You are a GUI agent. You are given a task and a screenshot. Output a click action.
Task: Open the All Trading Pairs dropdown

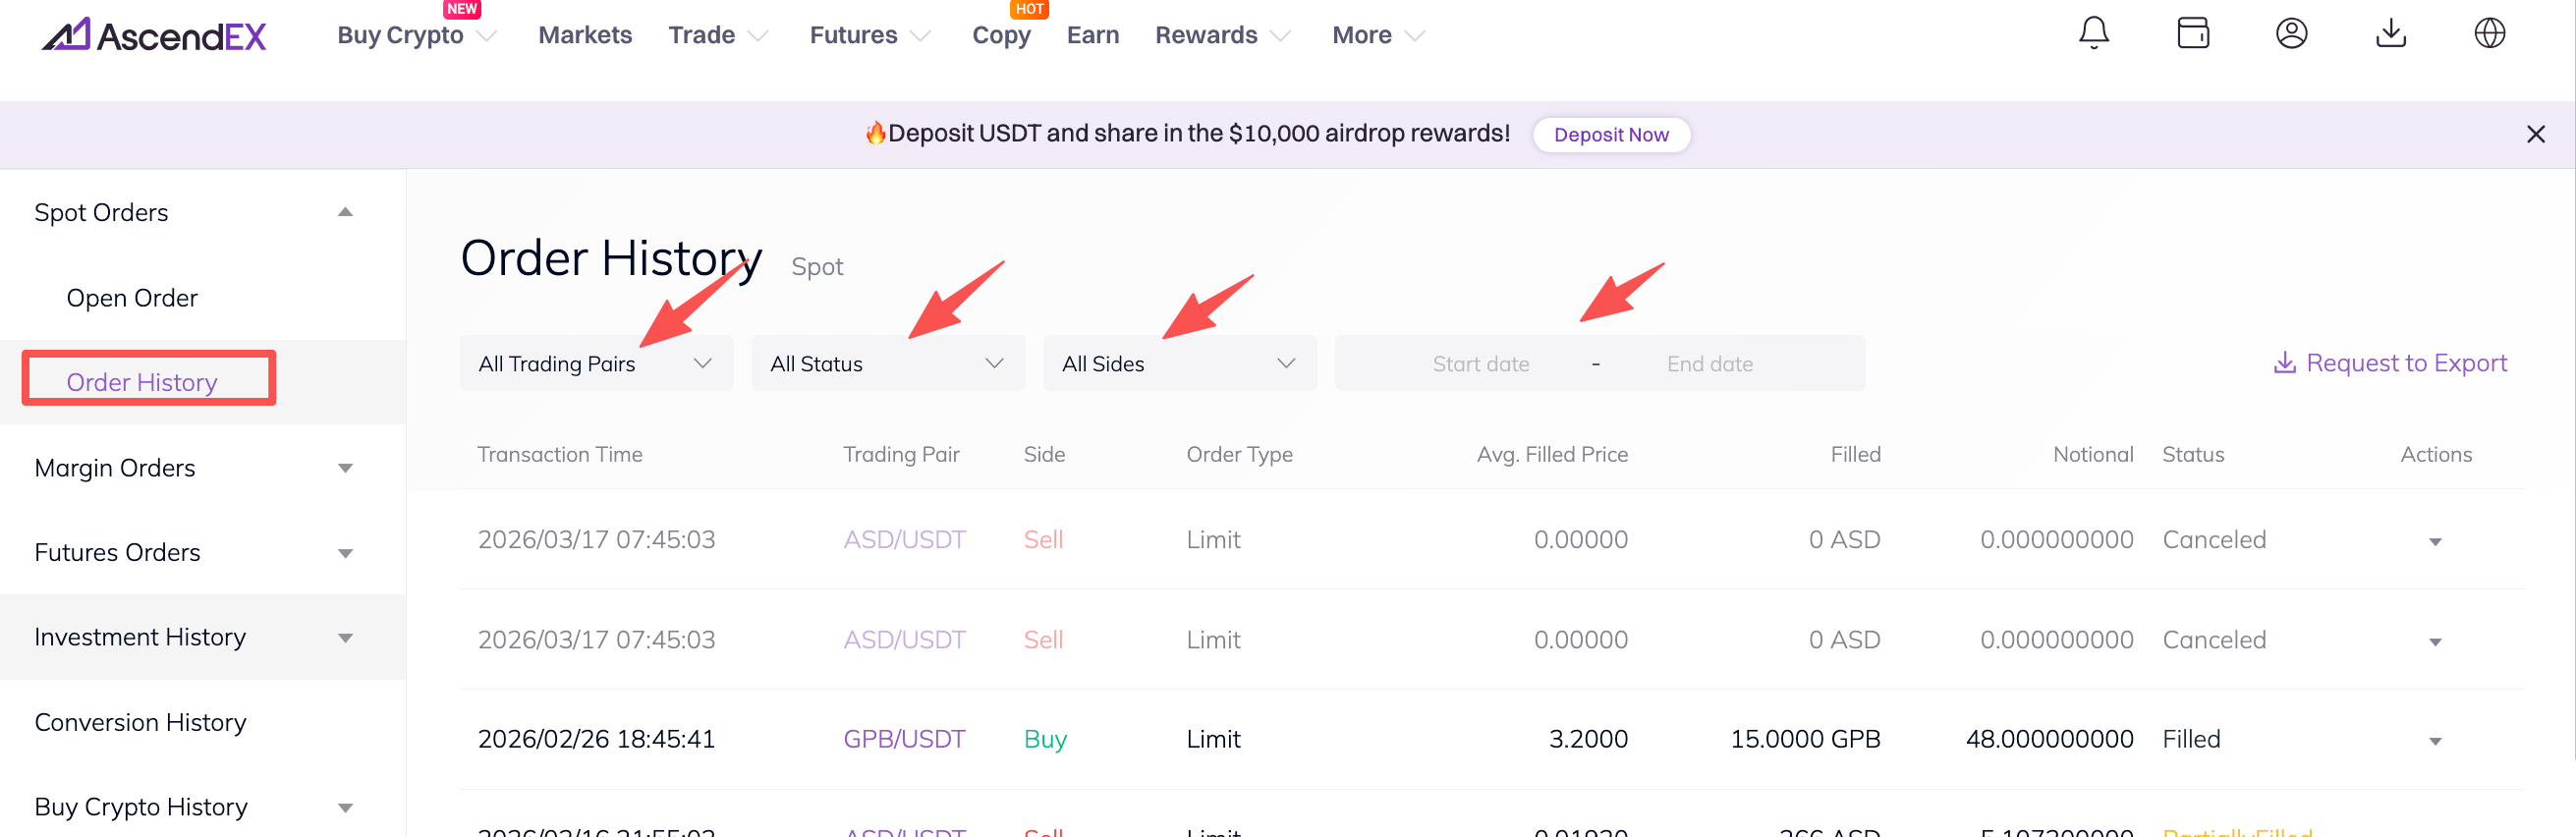pyautogui.click(x=596, y=364)
